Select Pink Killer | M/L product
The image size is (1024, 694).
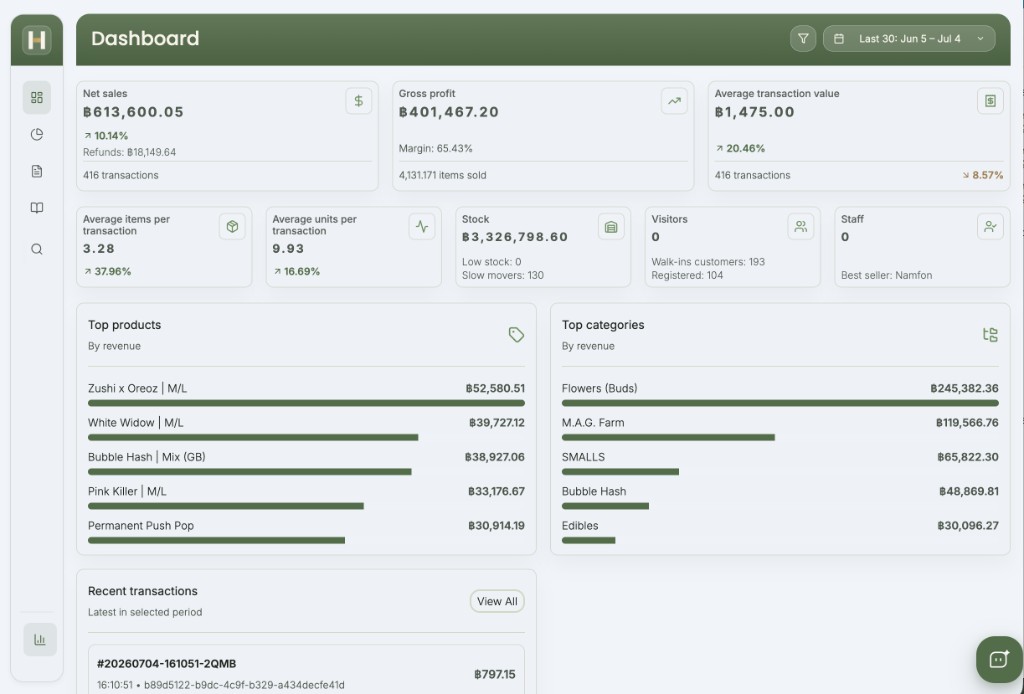point(127,492)
